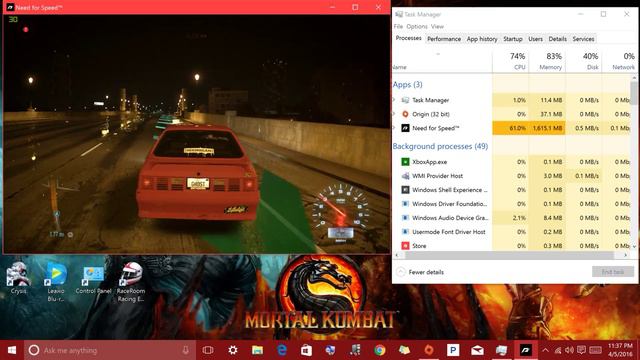The width and height of the screenshot is (640, 360).
Task: Switch to the Services tab
Action: (583, 39)
